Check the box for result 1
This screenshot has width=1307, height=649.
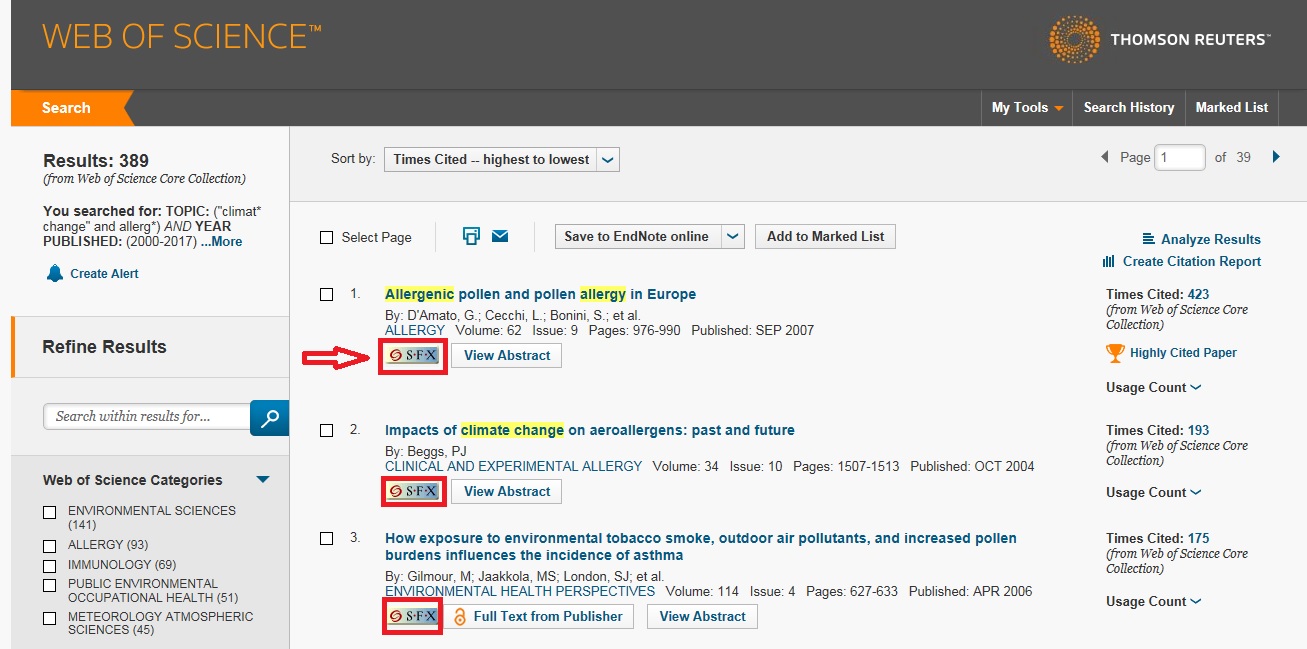tap(326, 294)
